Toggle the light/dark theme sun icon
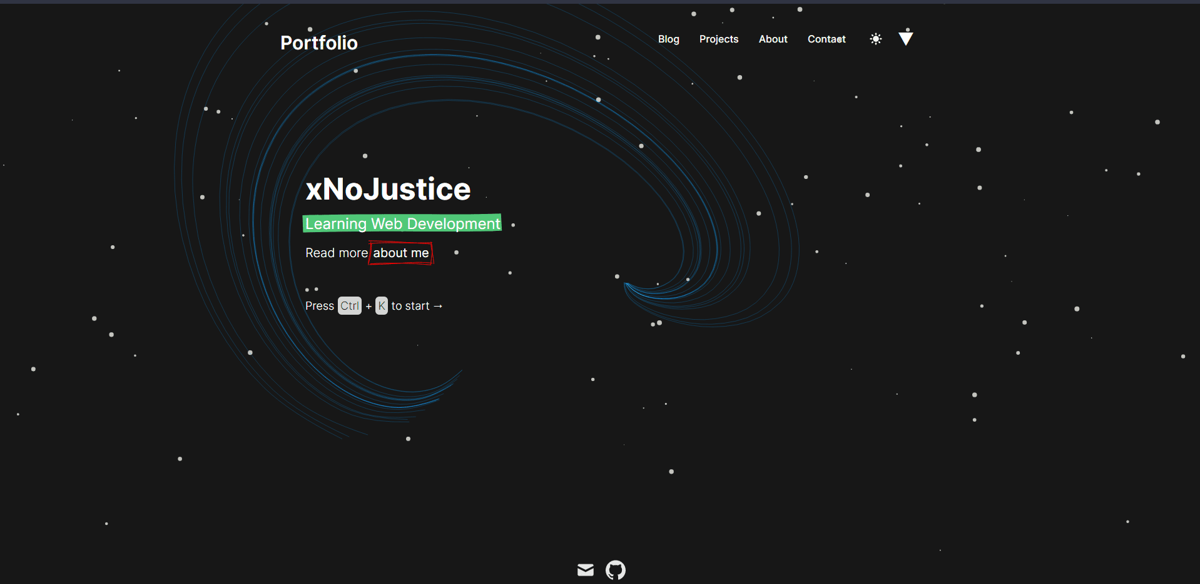This screenshot has width=1200, height=584. [x=876, y=39]
